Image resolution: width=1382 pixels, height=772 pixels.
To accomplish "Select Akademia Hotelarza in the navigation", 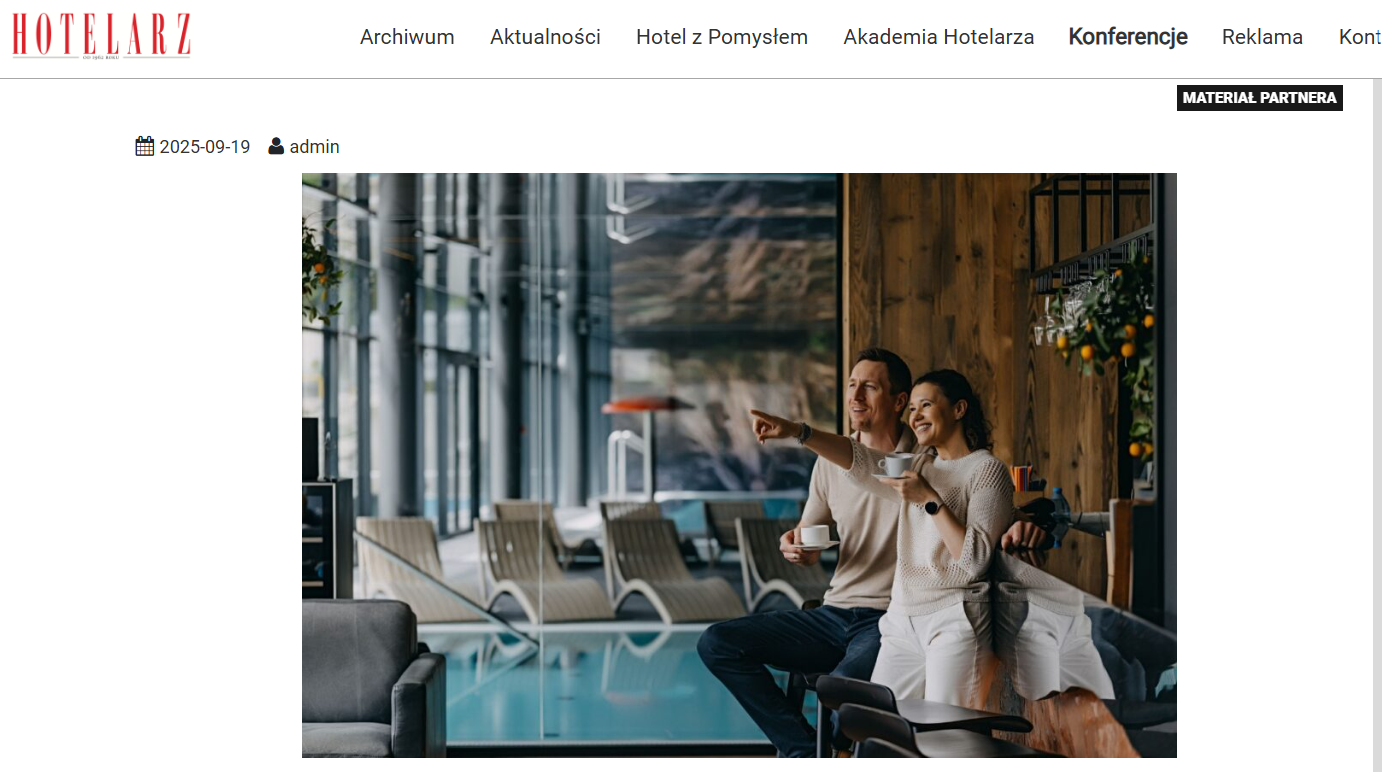I will point(939,37).
